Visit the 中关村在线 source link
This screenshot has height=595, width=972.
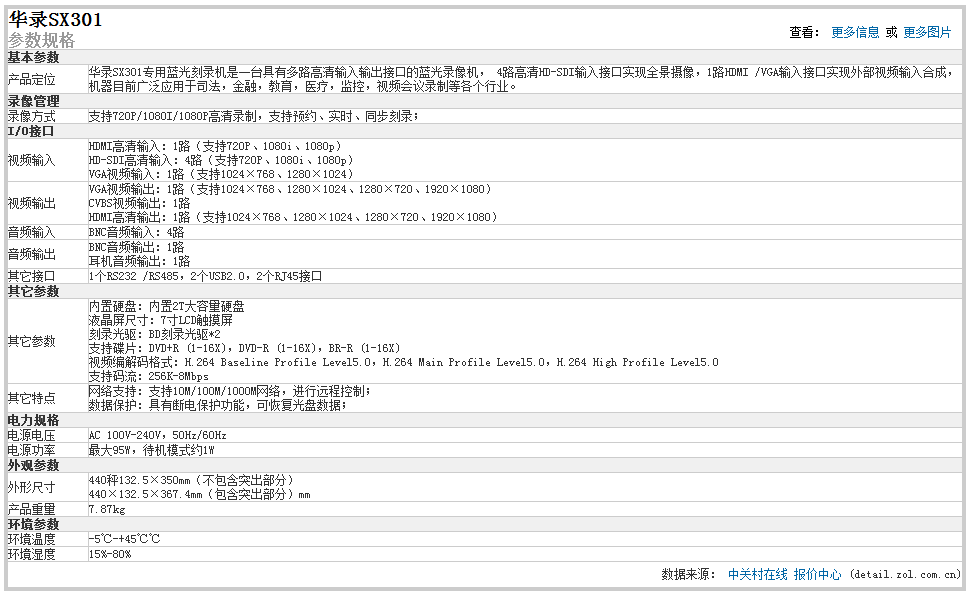tap(758, 575)
